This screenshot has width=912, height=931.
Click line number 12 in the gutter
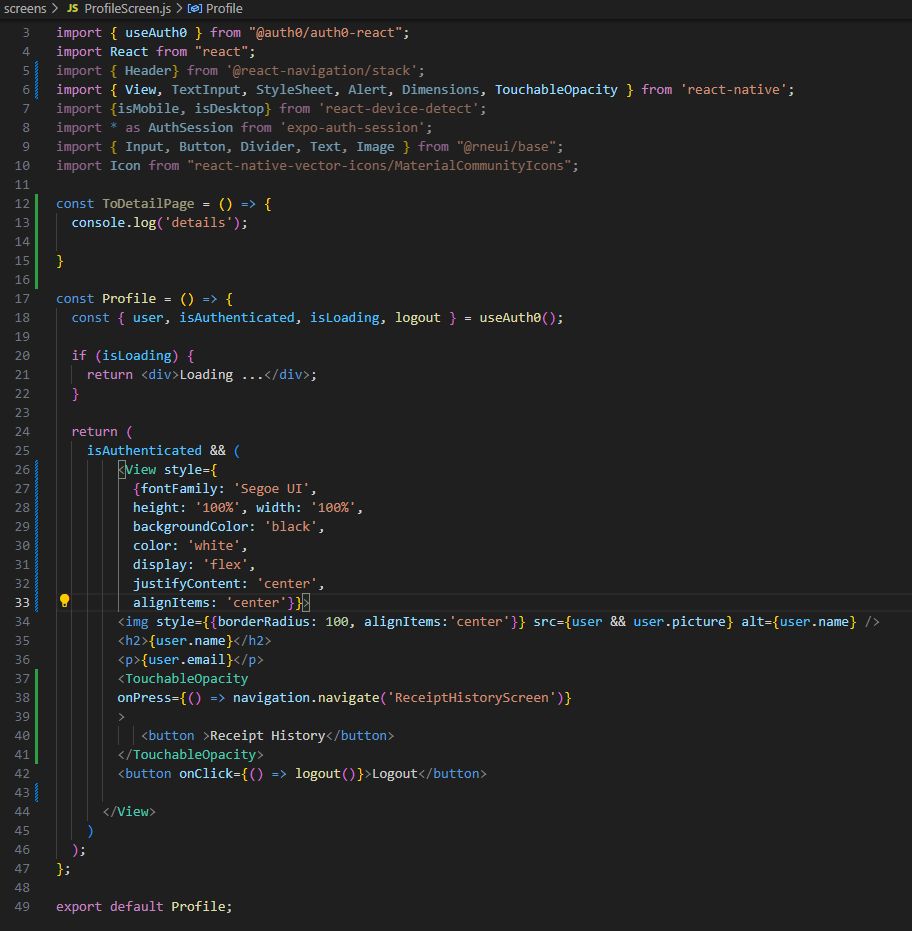22,204
